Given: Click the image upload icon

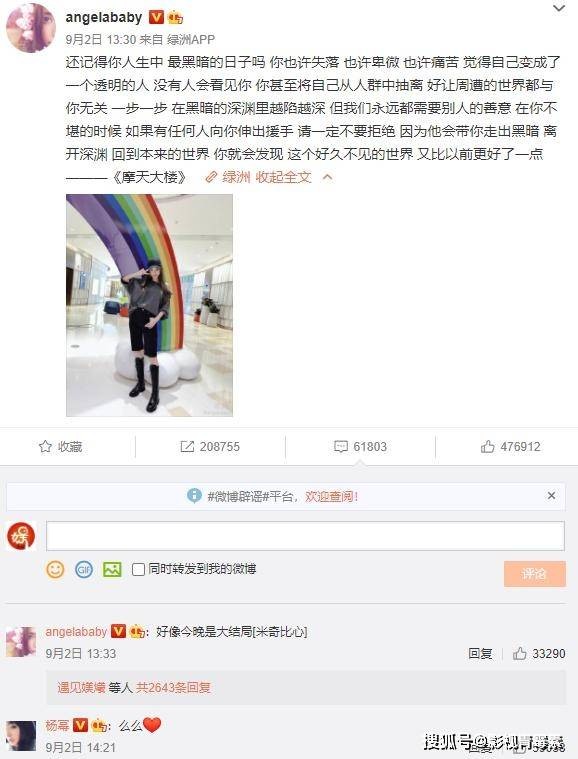Looking at the screenshot, I should pyautogui.click(x=112, y=569).
